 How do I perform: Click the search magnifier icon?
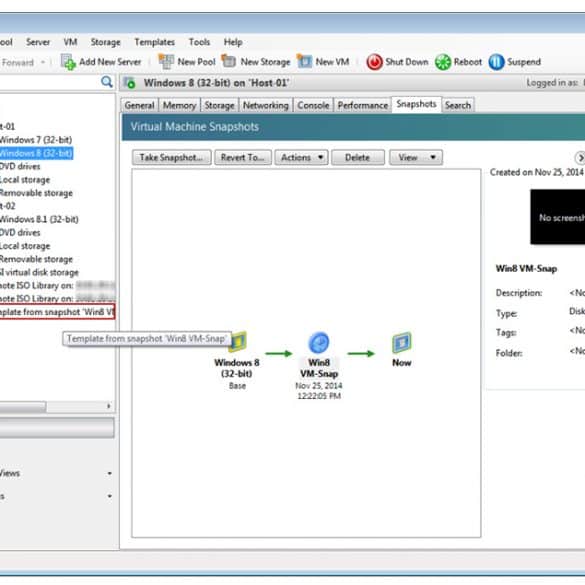107,82
